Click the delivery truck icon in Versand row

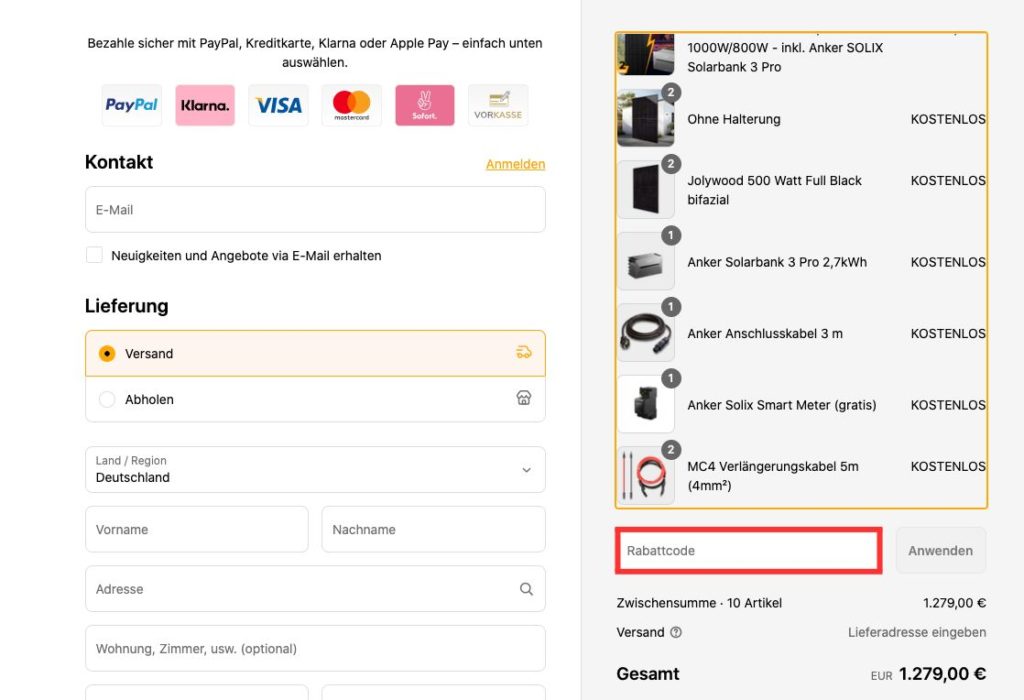524,353
